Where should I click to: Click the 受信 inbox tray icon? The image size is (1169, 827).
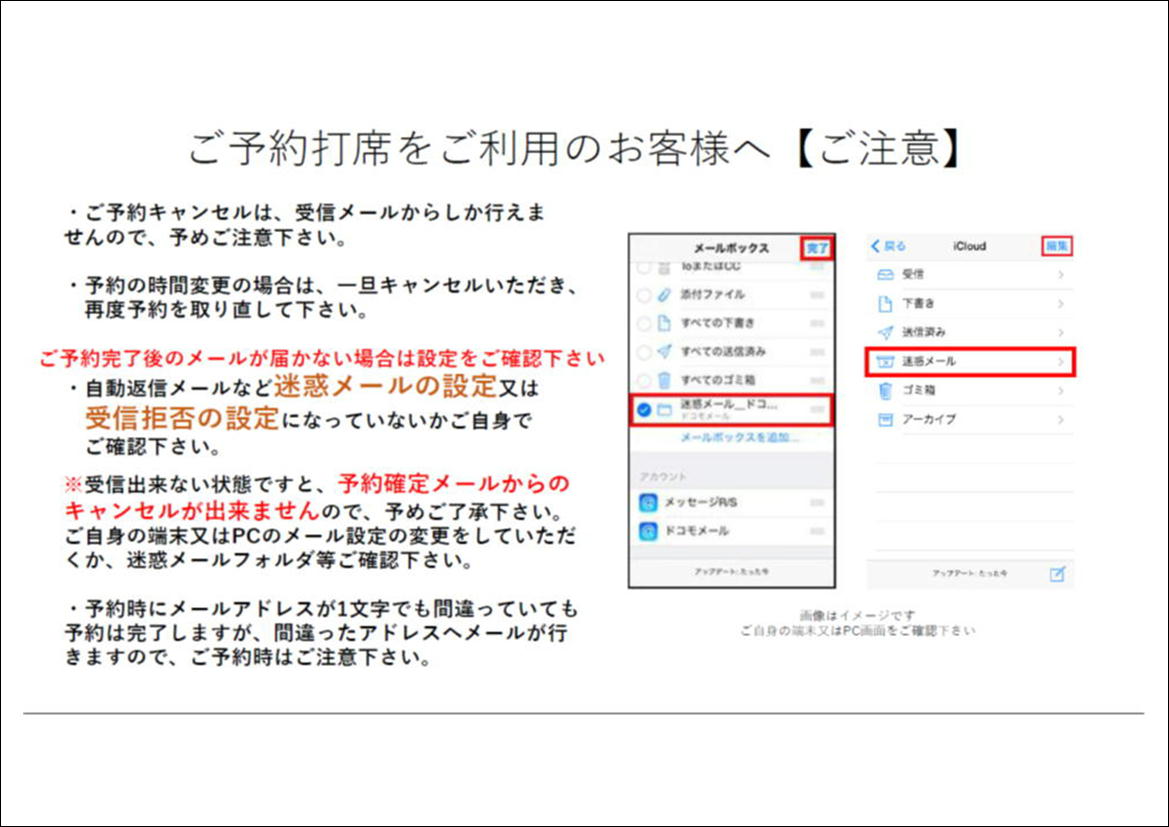[x=885, y=274]
